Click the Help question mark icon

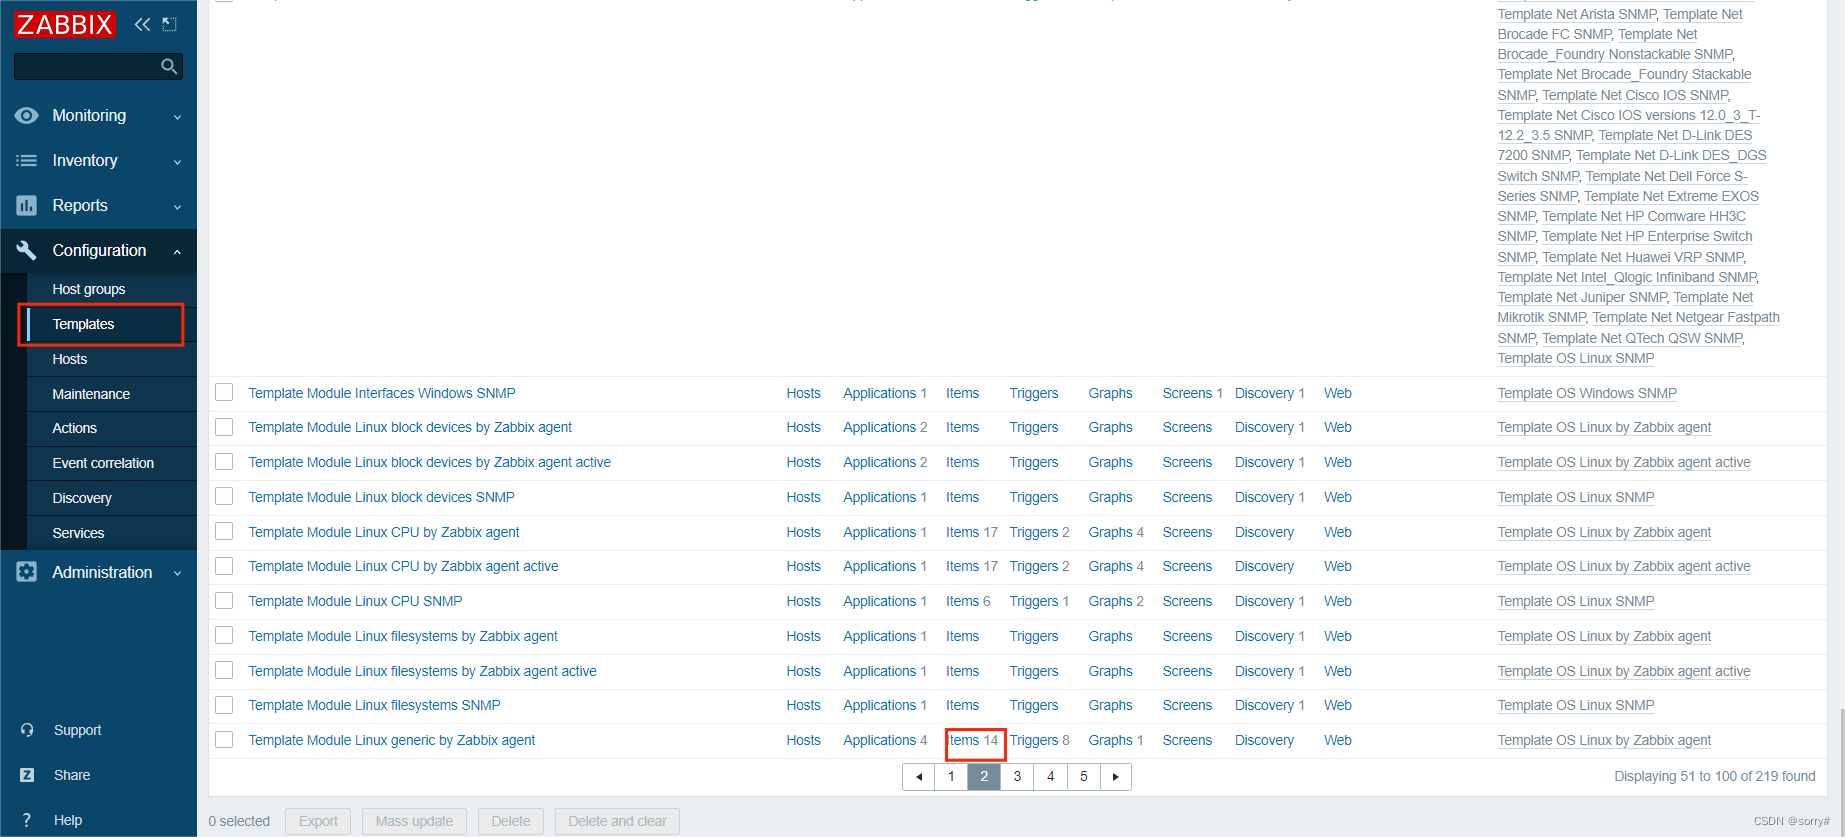point(27,820)
